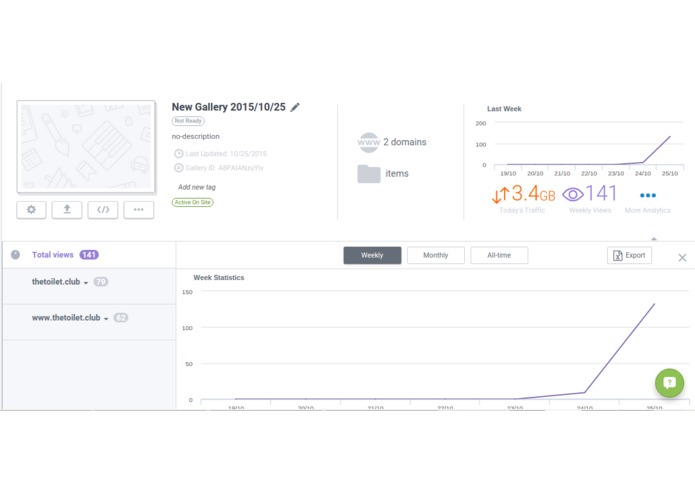Screen dimensions: 695x494
Task: Click no-description text
Action: pos(195,136)
